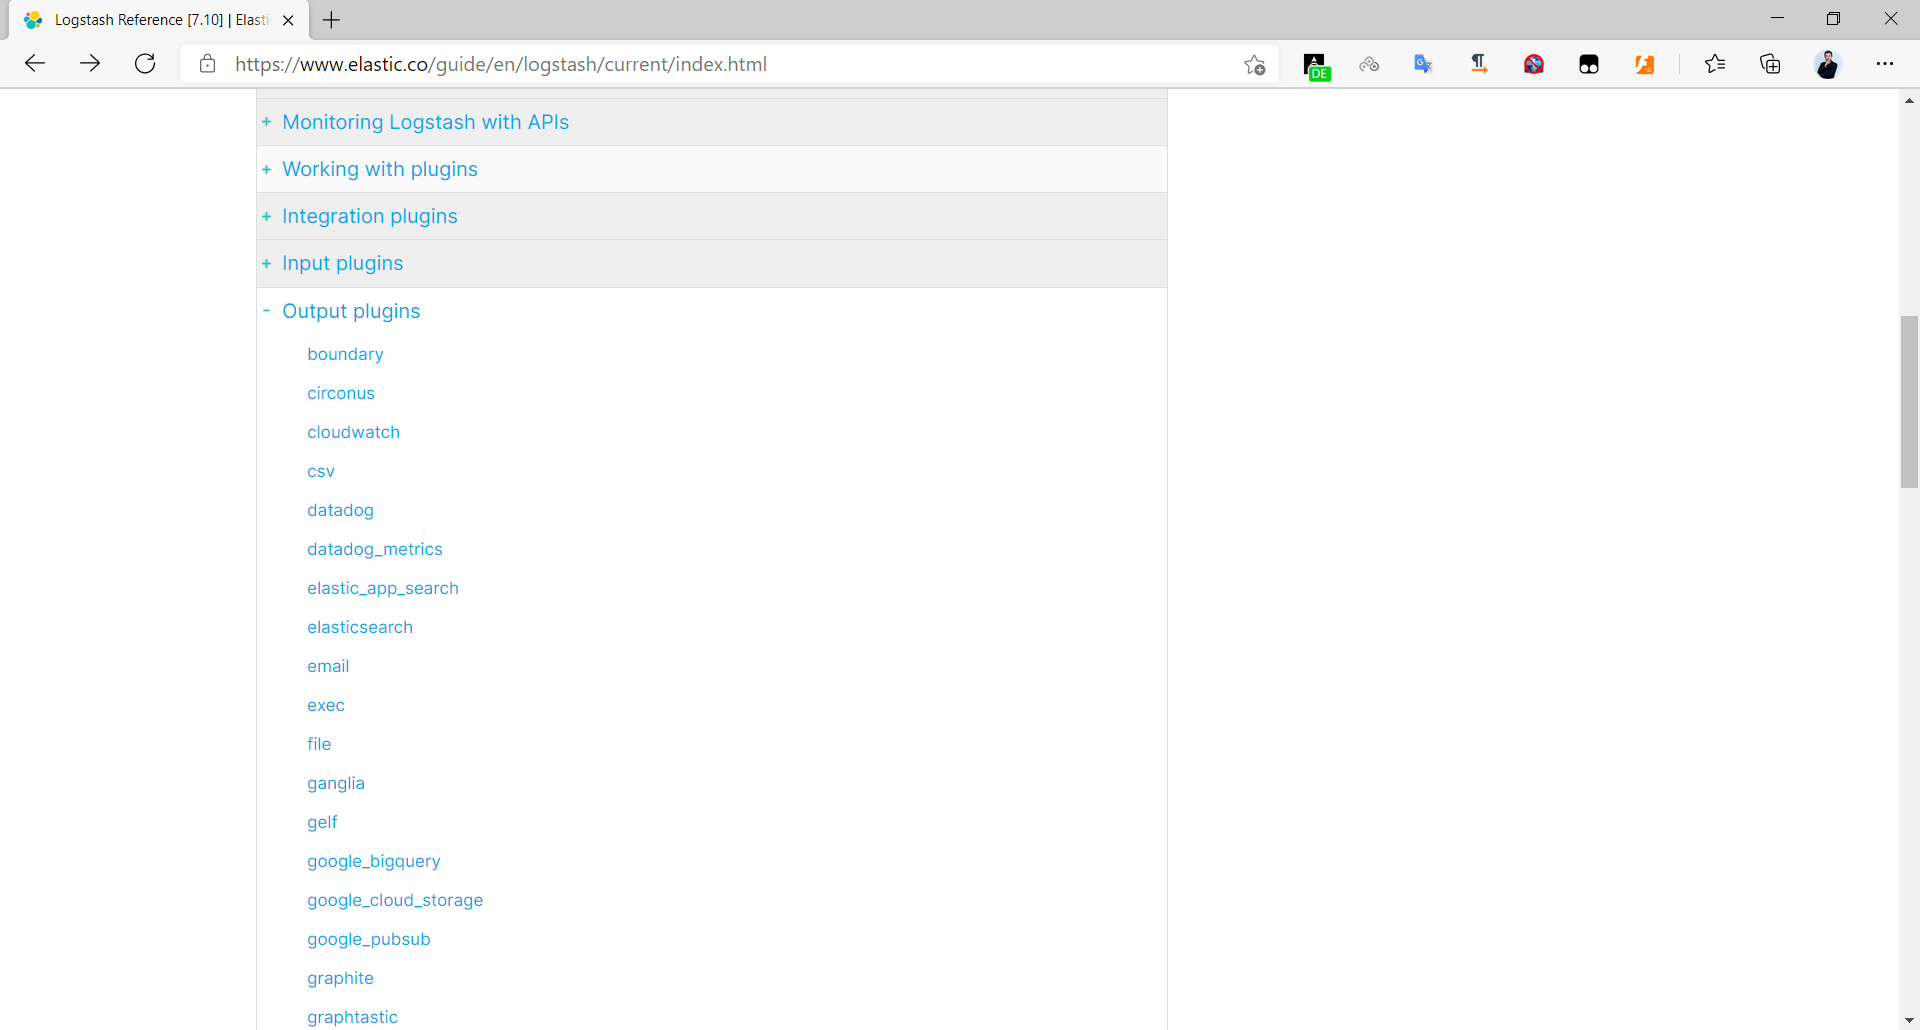The image size is (1920, 1030).
Task: Select the Logstash Reference [7.10] tab
Action: pos(160,20)
